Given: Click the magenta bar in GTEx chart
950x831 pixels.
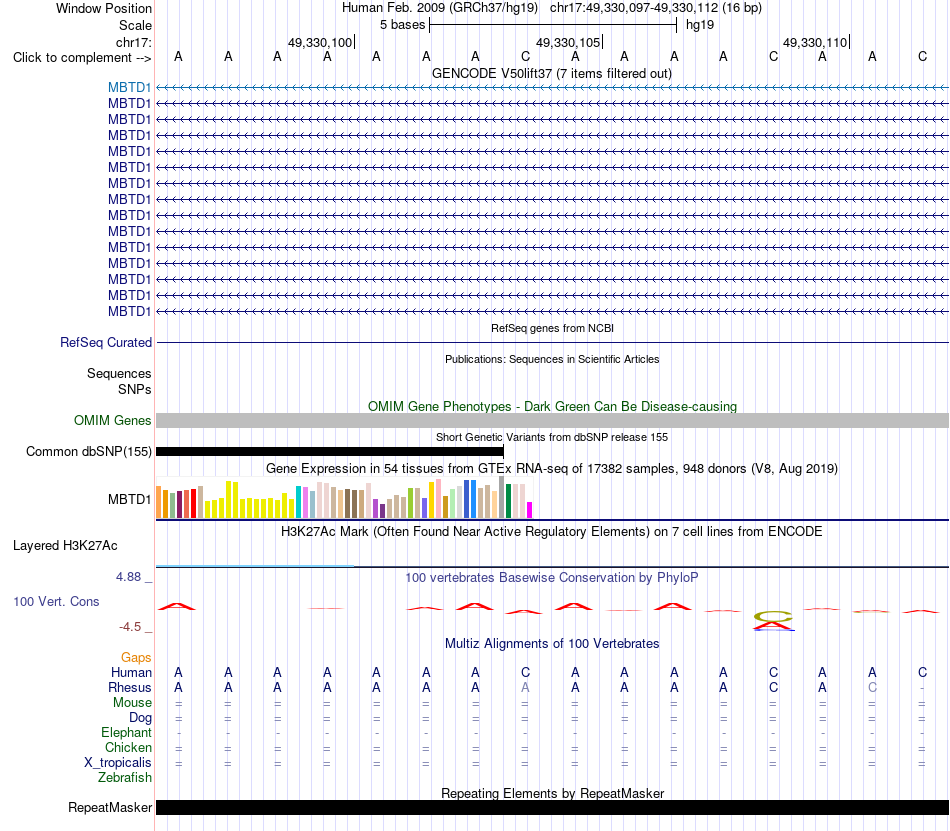Looking at the screenshot, I should [529, 510].
